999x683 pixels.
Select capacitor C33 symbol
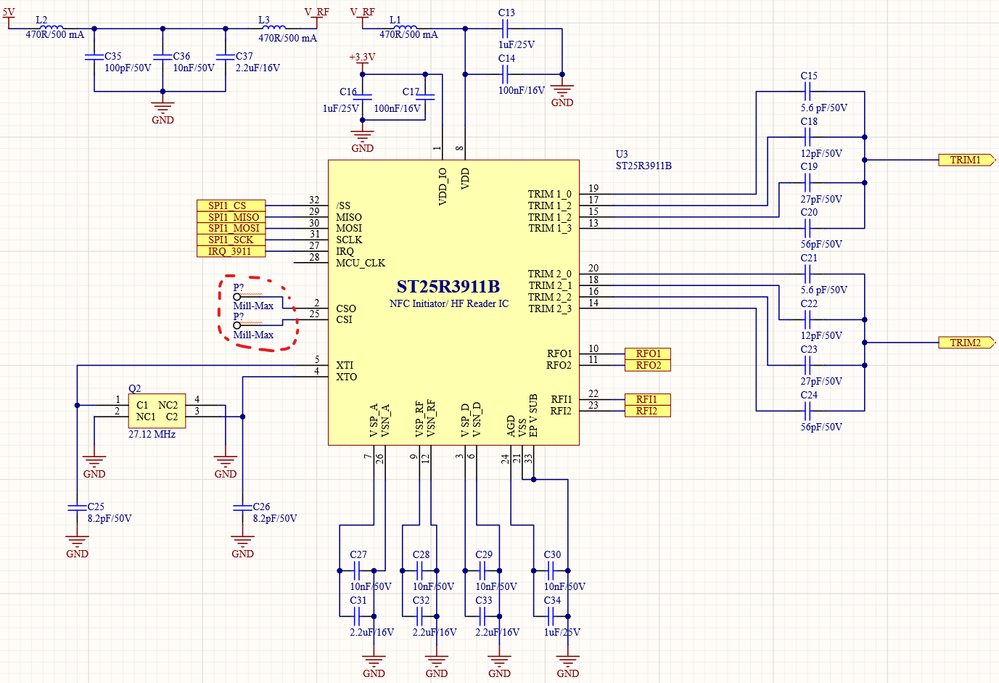tap(483, 616)
